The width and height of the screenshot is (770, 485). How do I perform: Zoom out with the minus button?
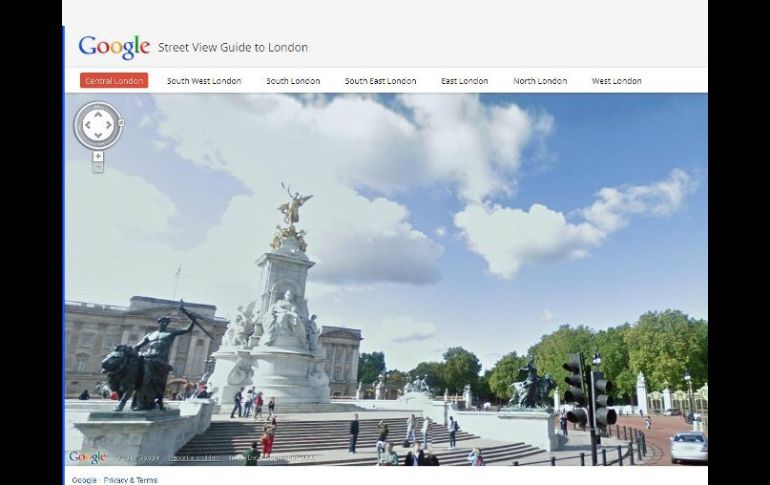coord(98,167)
